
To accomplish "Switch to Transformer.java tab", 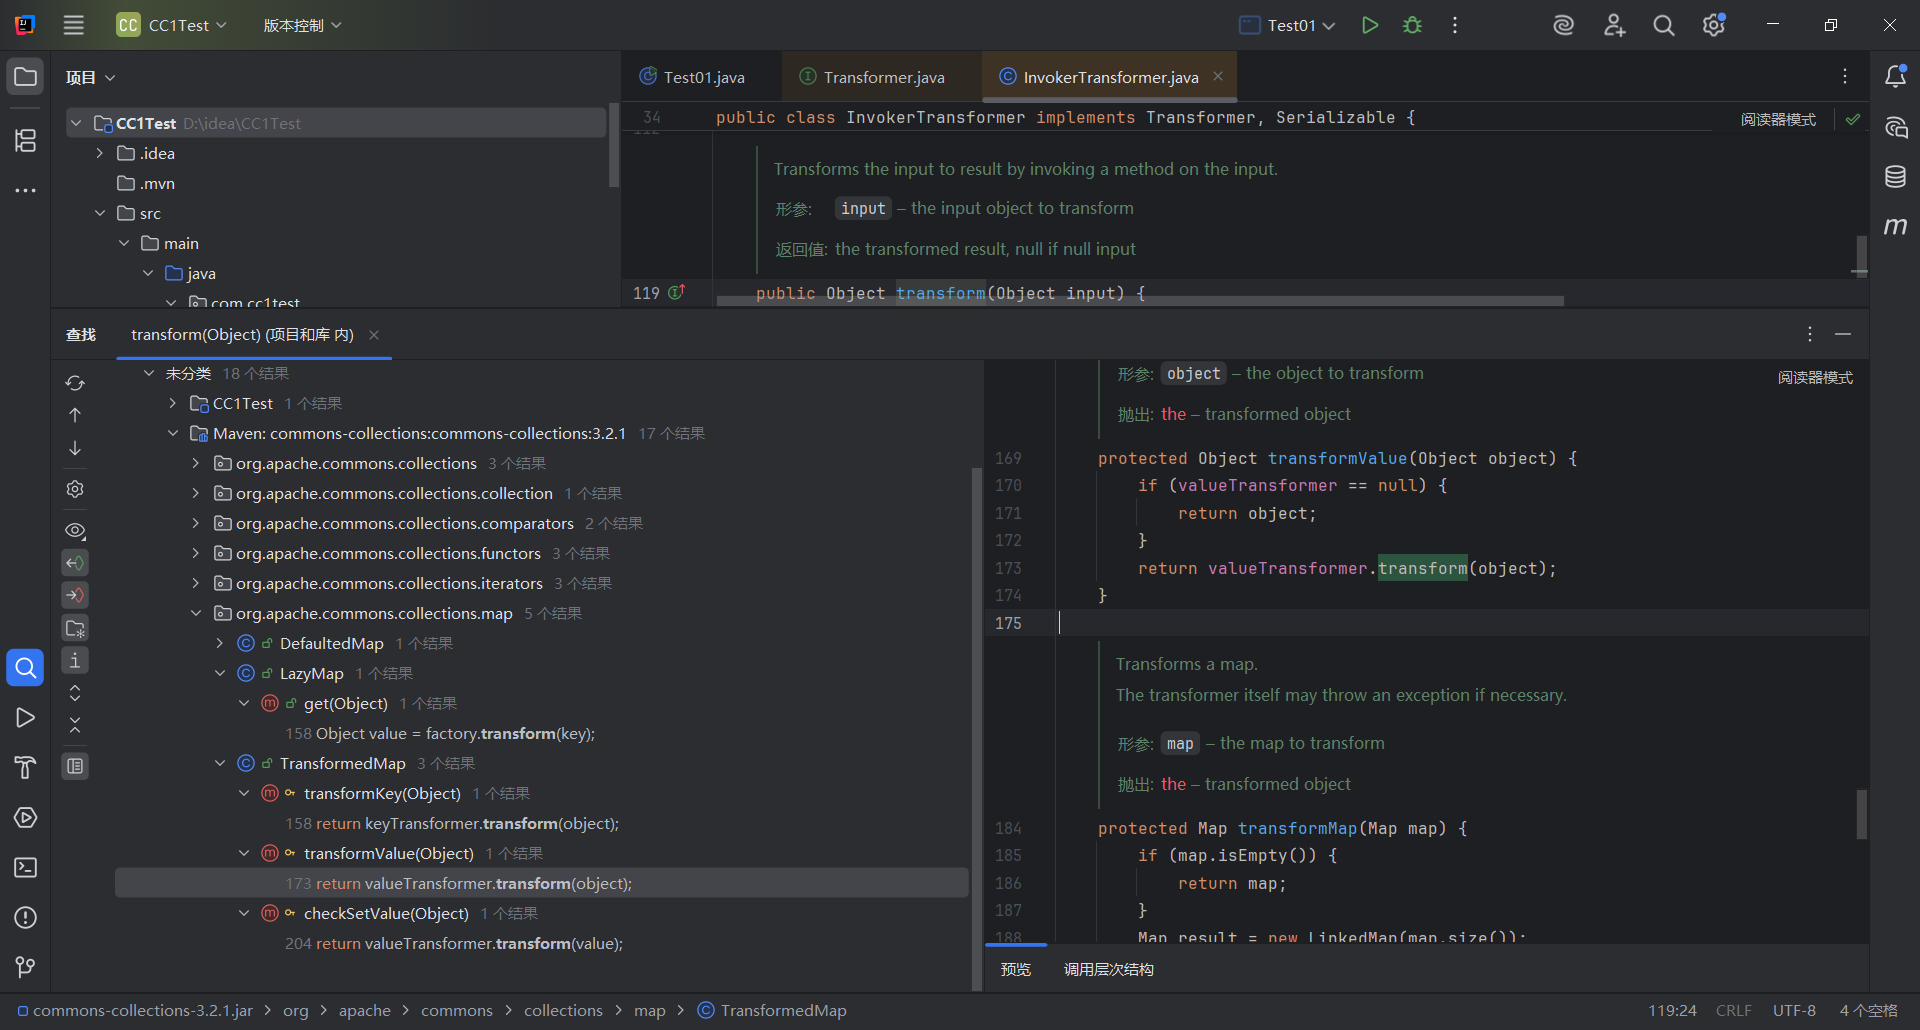I will (x=873, y=77).
